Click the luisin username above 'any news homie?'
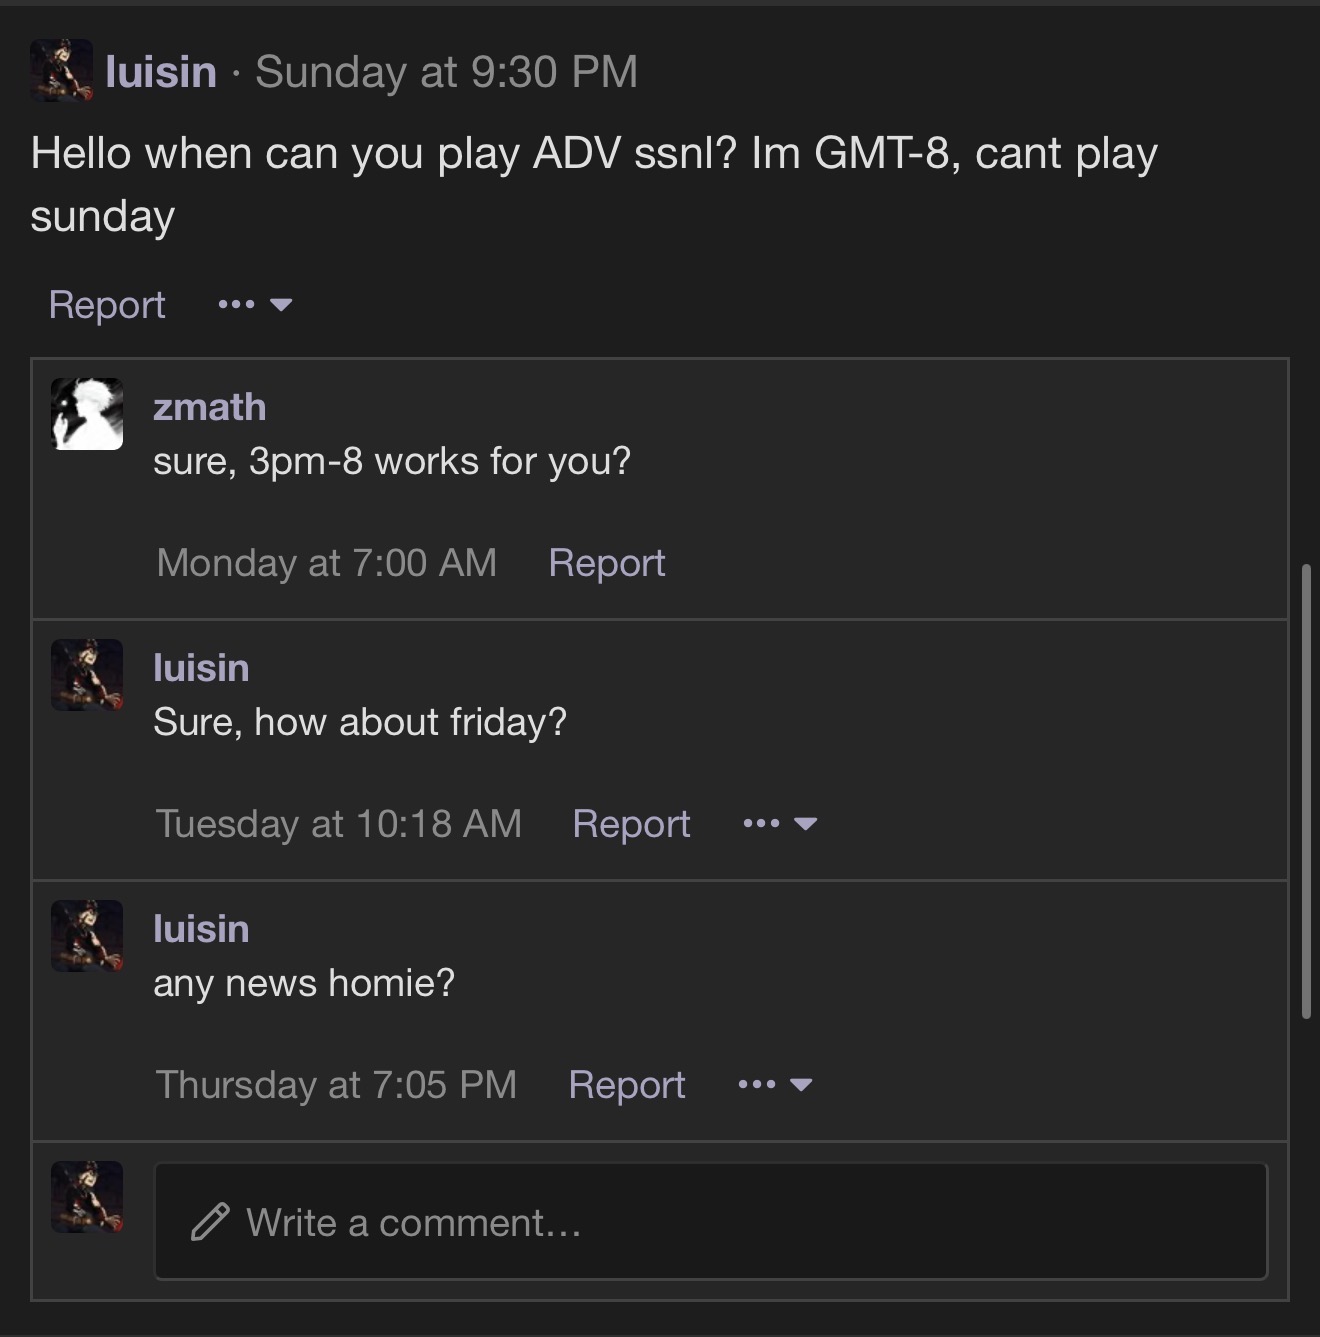The width and height of the screenshot is (1320, 1337). pyautogui.click(x=201, y=929)
